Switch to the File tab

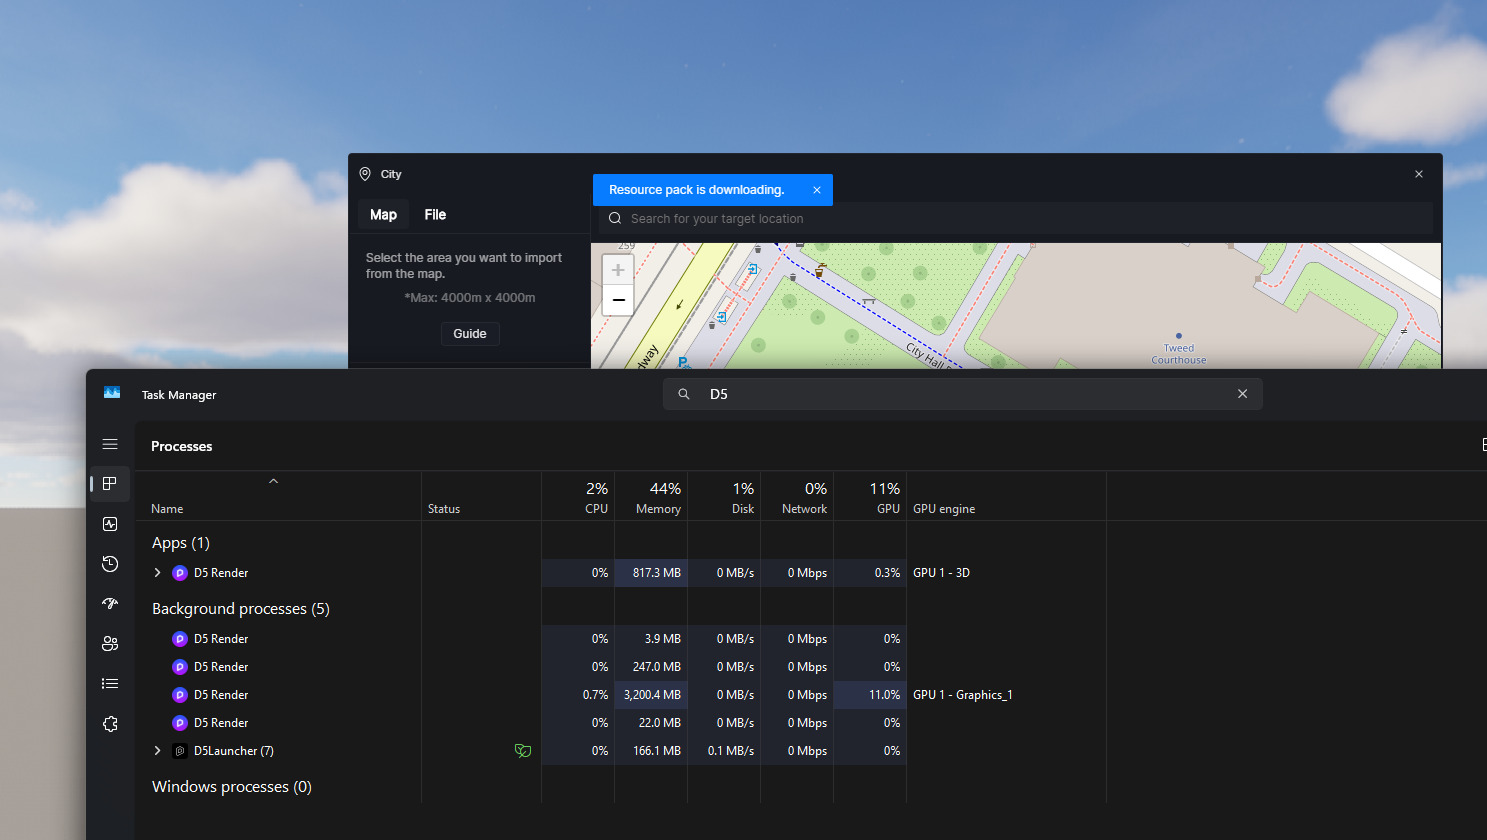[x=435, y=215]
